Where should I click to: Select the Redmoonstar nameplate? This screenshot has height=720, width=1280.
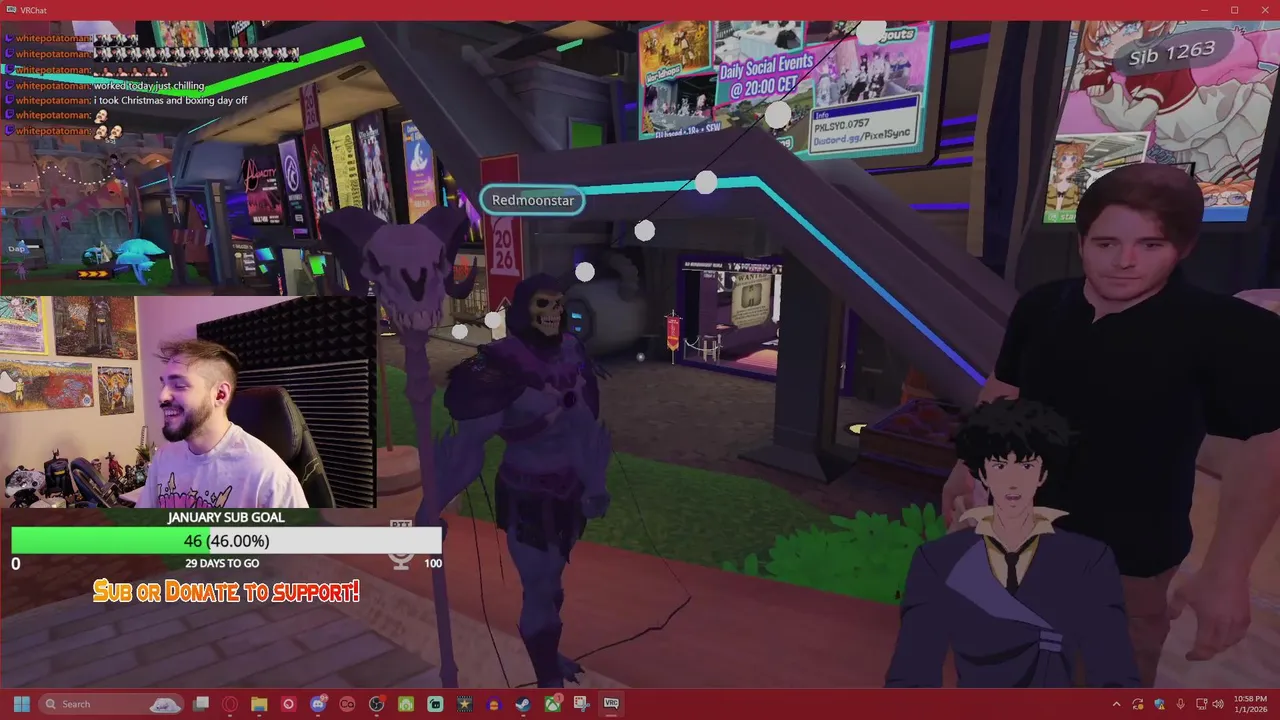point(533,200)
